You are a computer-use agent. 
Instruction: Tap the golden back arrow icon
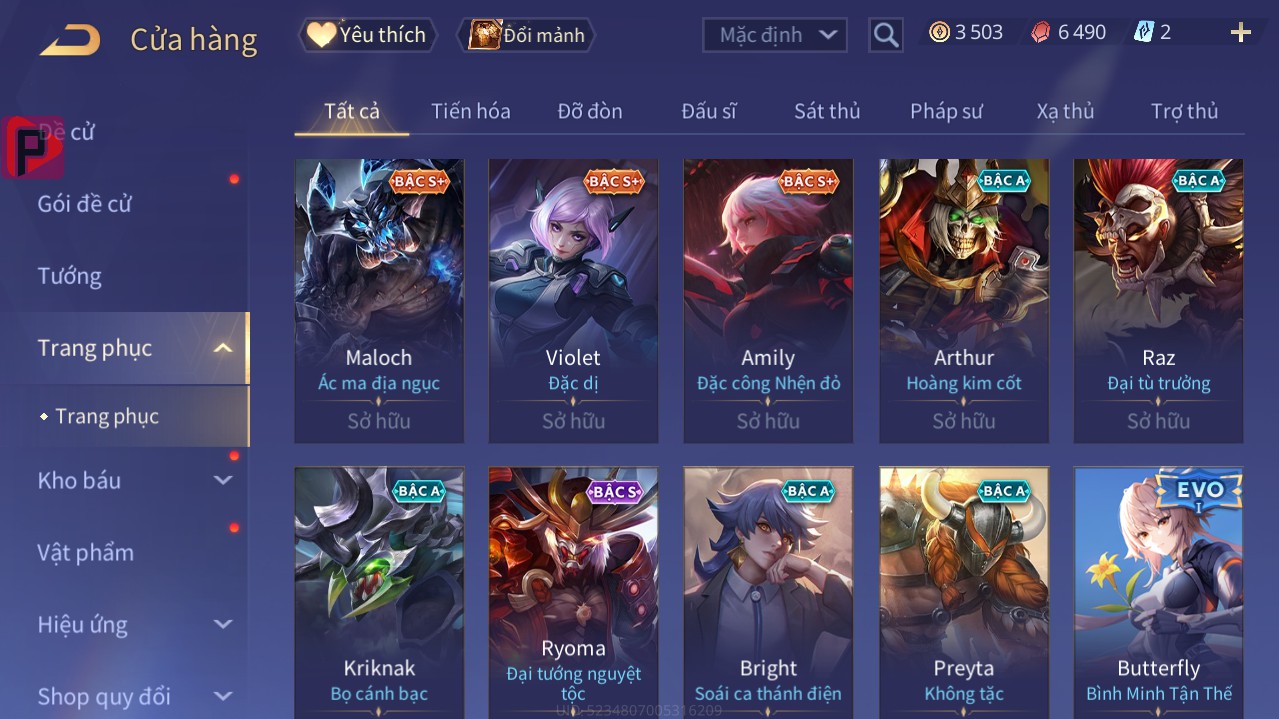(70, 40)
